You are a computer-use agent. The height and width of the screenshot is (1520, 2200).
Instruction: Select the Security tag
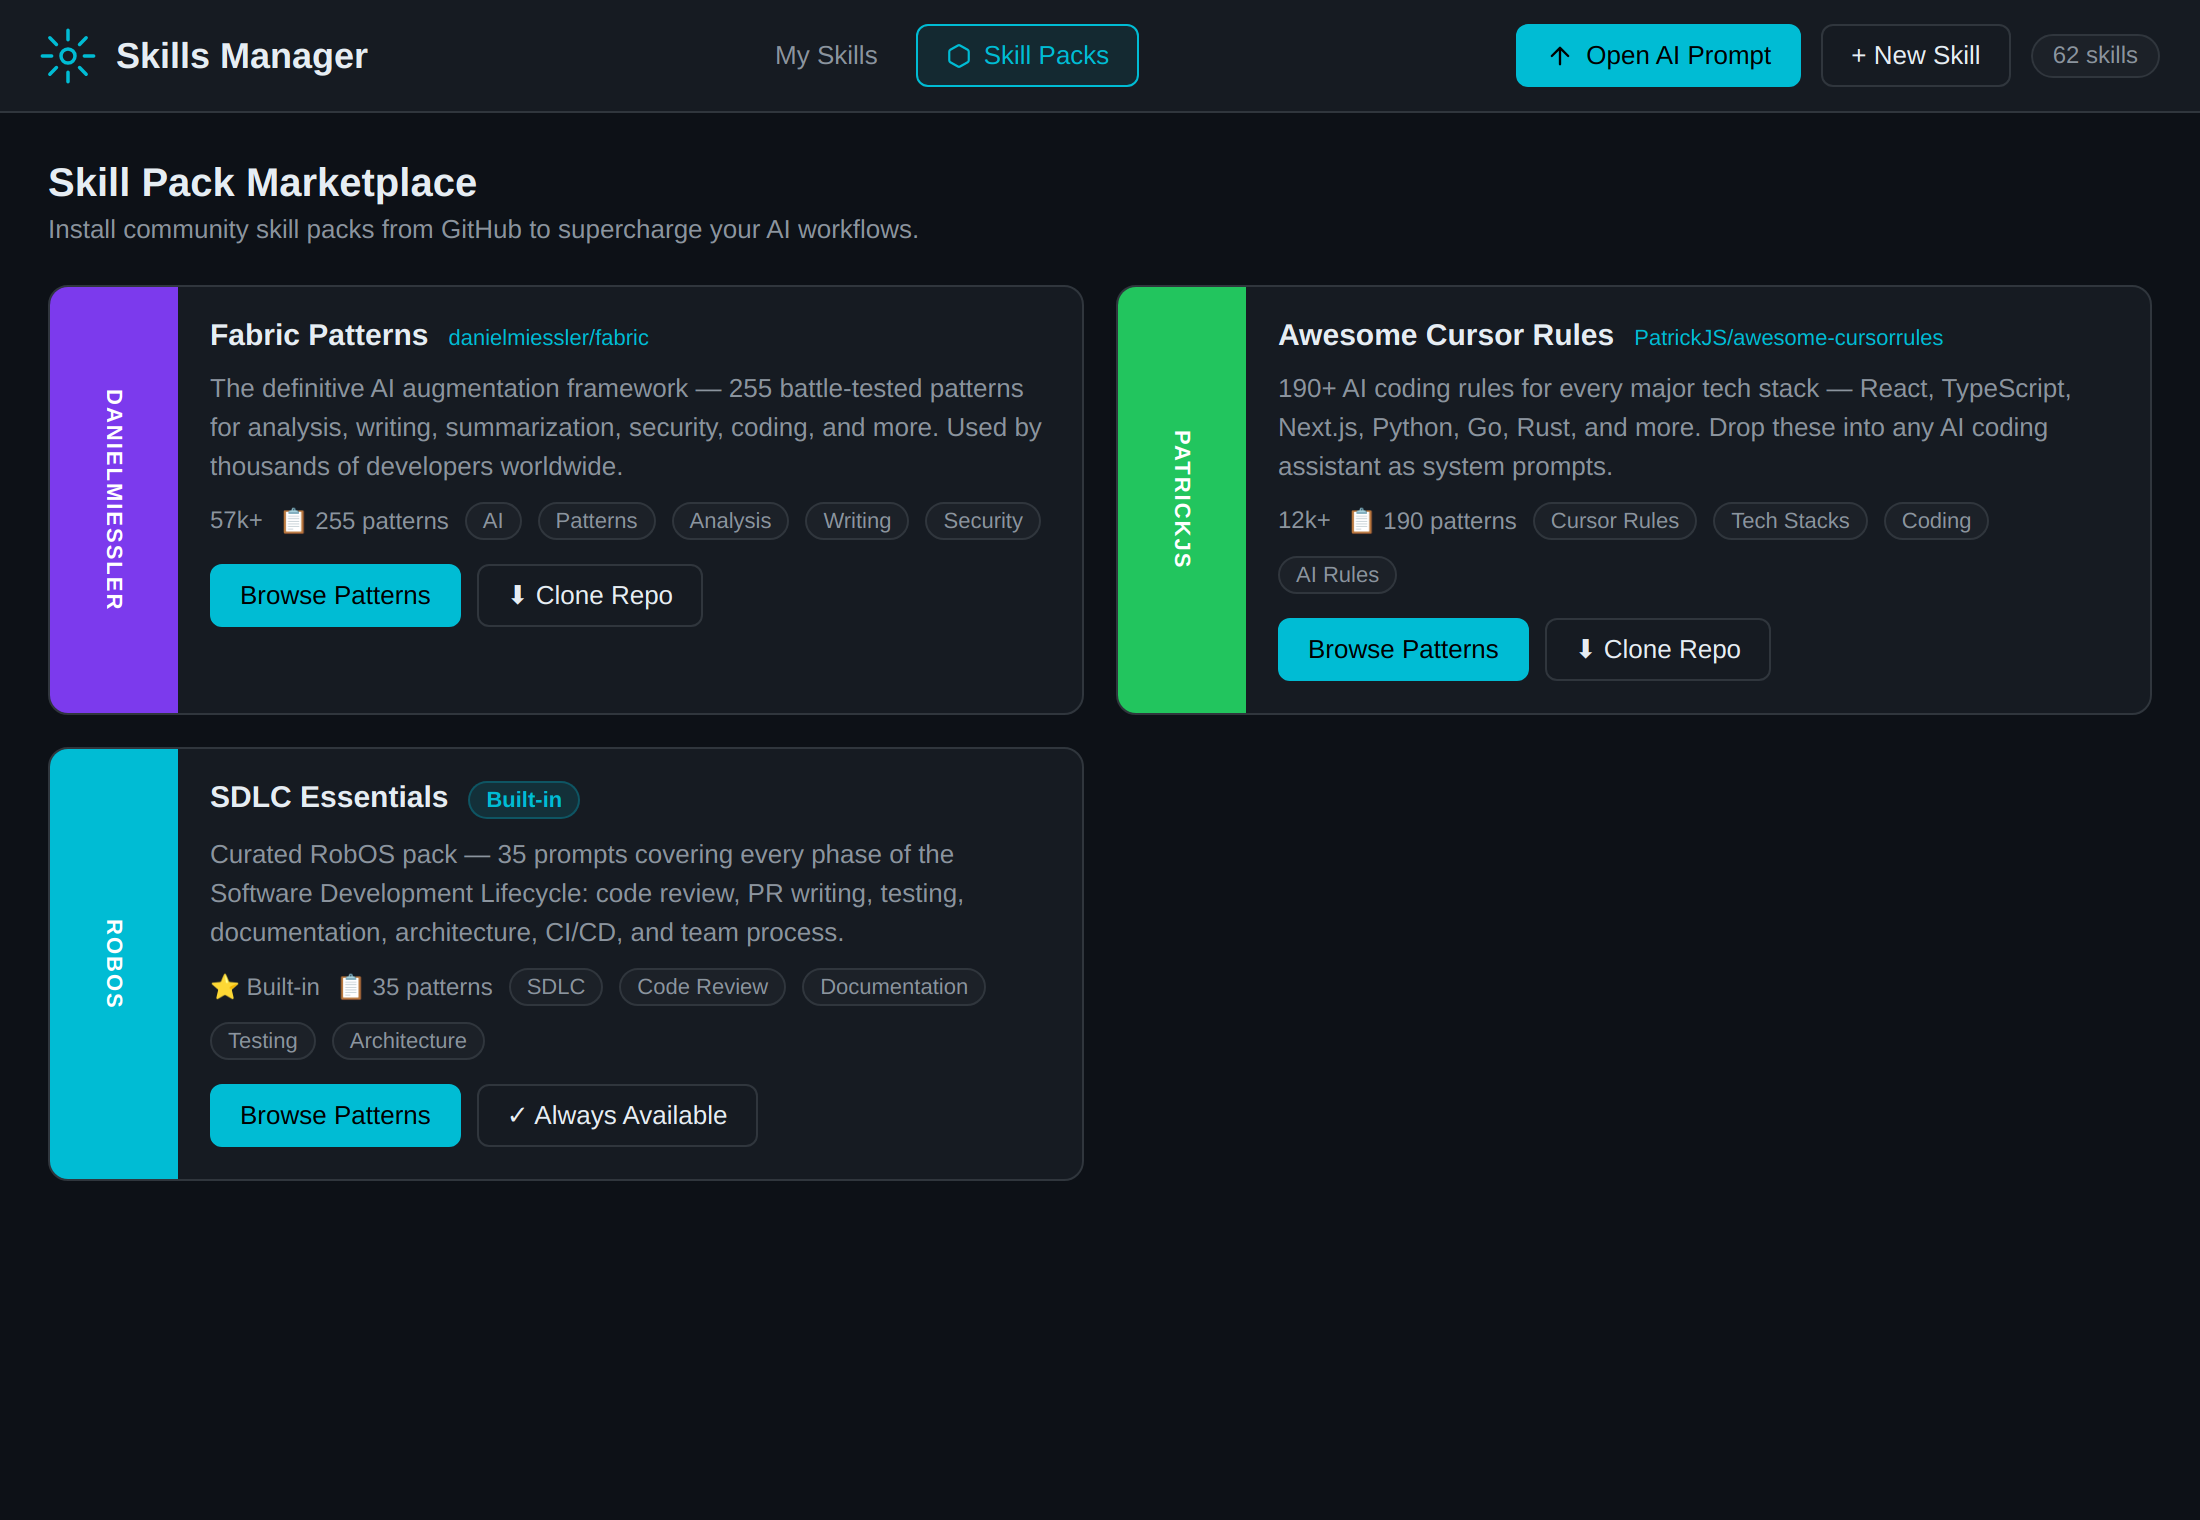(x=983, y=521)
